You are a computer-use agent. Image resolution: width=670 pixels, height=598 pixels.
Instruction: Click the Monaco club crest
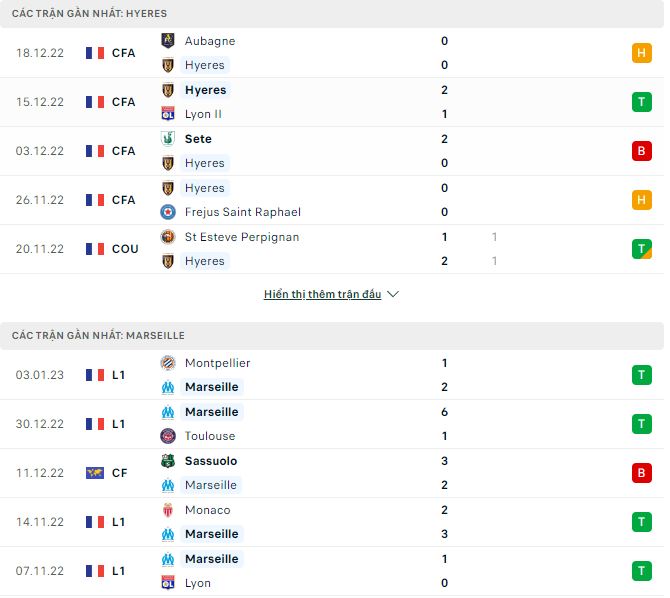point(168,510)
